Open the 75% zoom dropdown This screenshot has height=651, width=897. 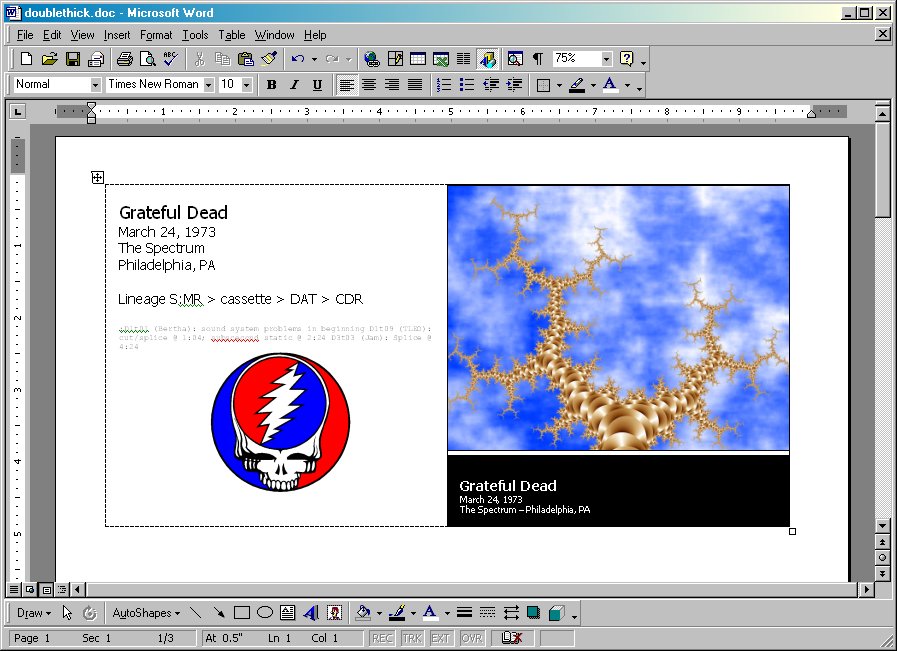(606, 58)
